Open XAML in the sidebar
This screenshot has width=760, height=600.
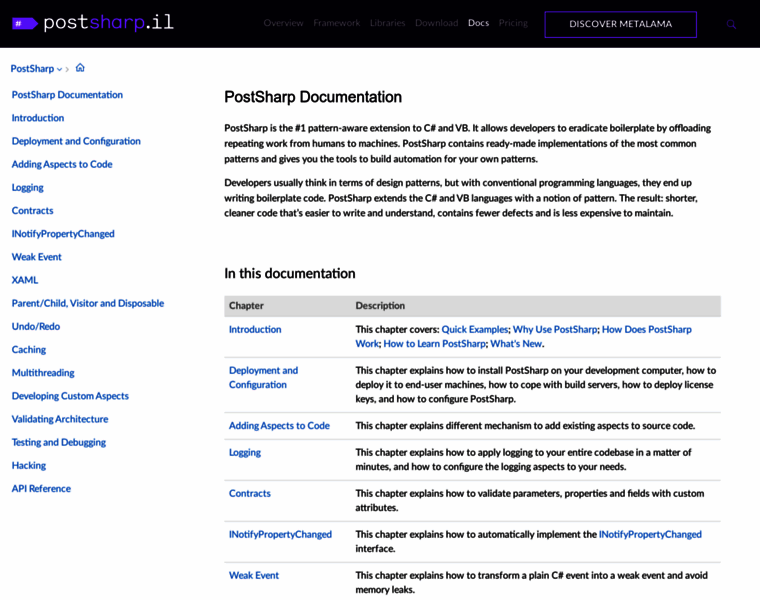[25, 280]
